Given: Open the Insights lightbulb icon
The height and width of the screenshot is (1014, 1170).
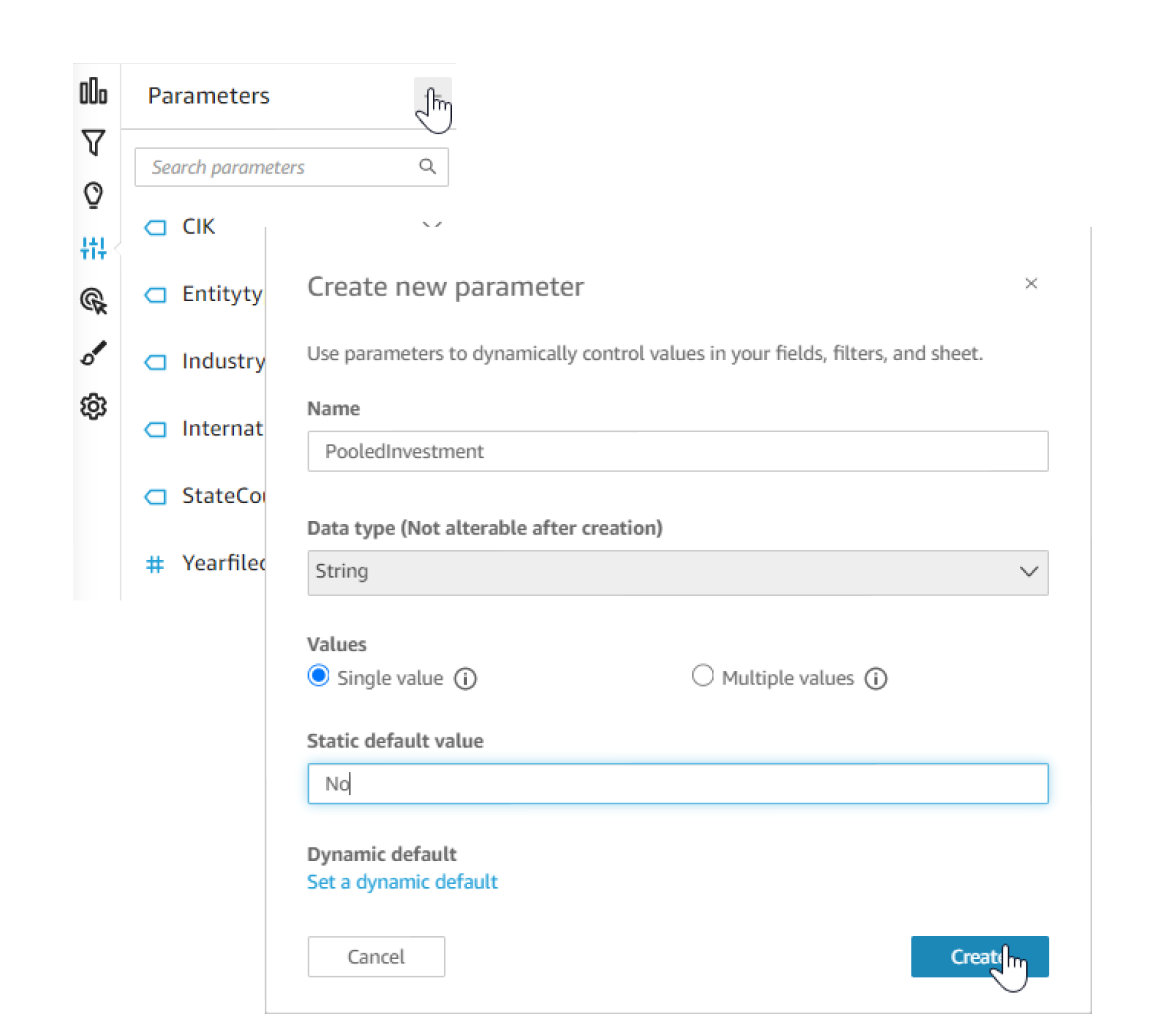Looking at the screenshot, I should [93, 195].
